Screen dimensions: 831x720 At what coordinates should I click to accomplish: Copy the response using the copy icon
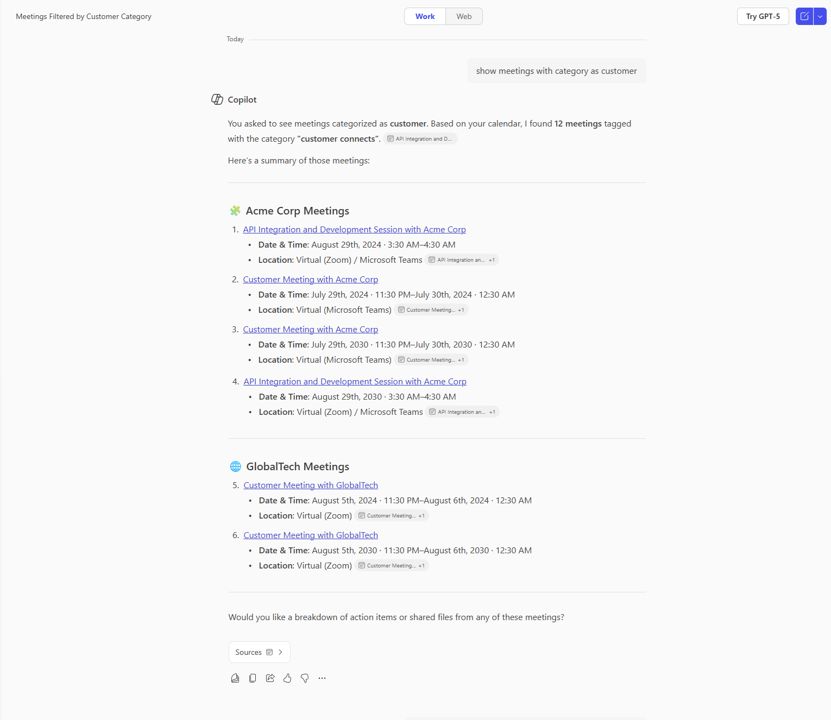click(x=252, y=678)
